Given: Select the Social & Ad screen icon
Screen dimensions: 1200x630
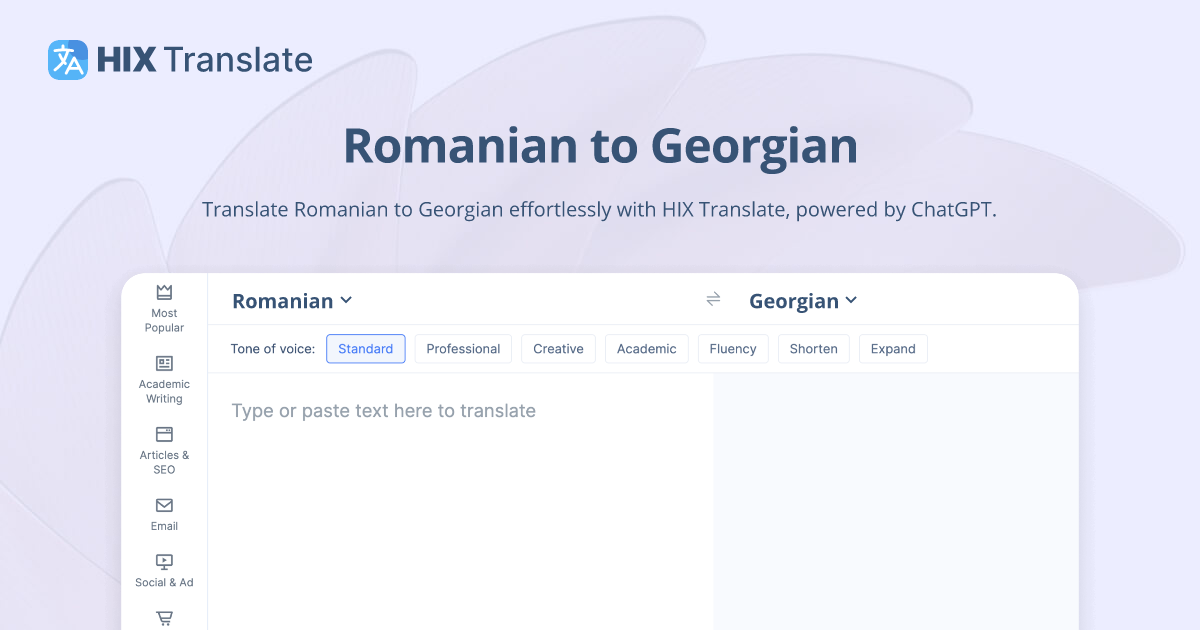Looking at the screenshot, I should [163, 563].
